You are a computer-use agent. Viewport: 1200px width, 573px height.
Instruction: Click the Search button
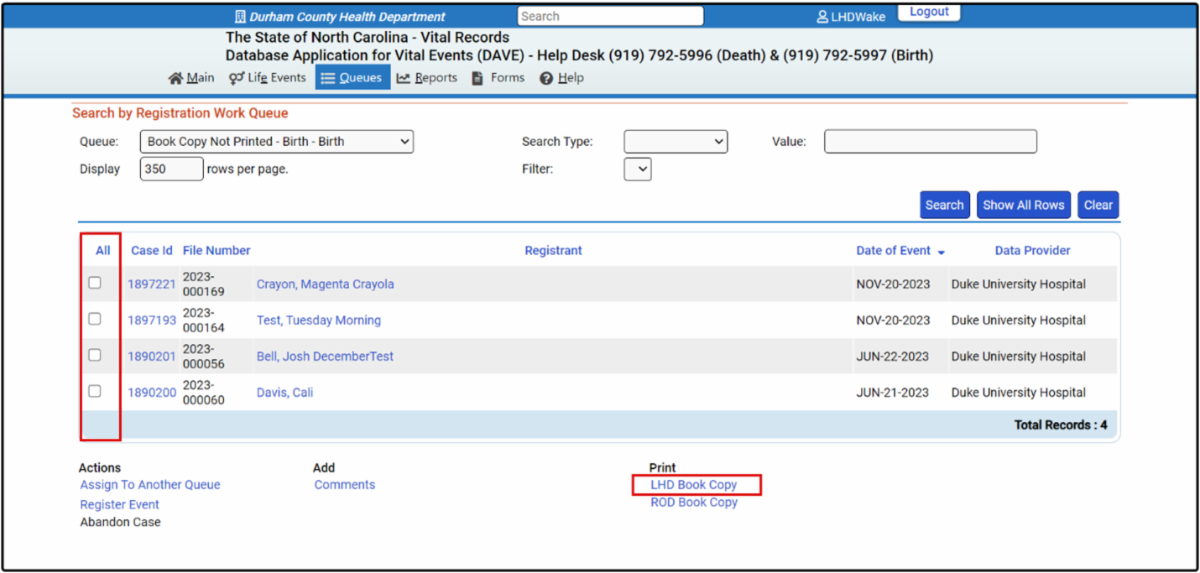pos(944,205)
